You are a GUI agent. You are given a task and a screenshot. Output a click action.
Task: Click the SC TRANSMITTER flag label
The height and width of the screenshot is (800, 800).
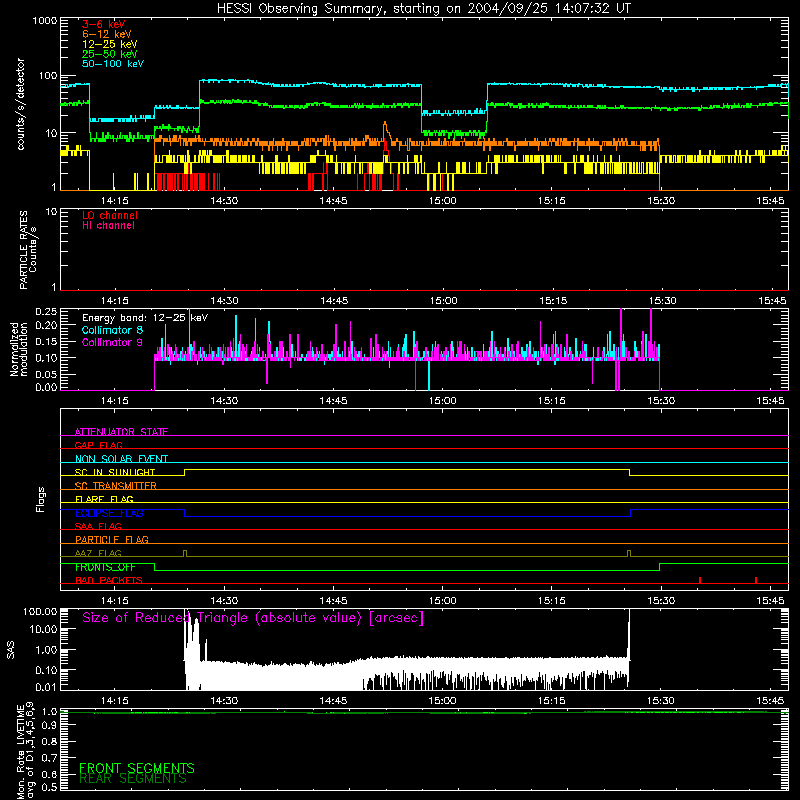116,485
